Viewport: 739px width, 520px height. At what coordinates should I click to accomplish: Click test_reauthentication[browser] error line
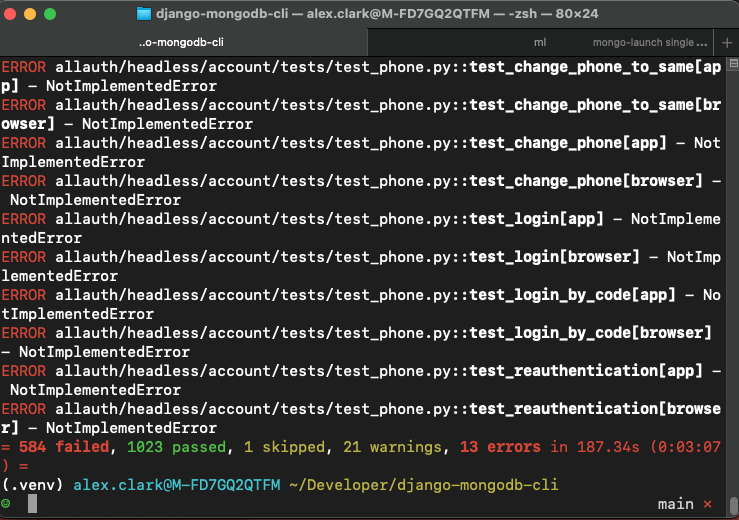pyautogui.click(x=361, y=418)
